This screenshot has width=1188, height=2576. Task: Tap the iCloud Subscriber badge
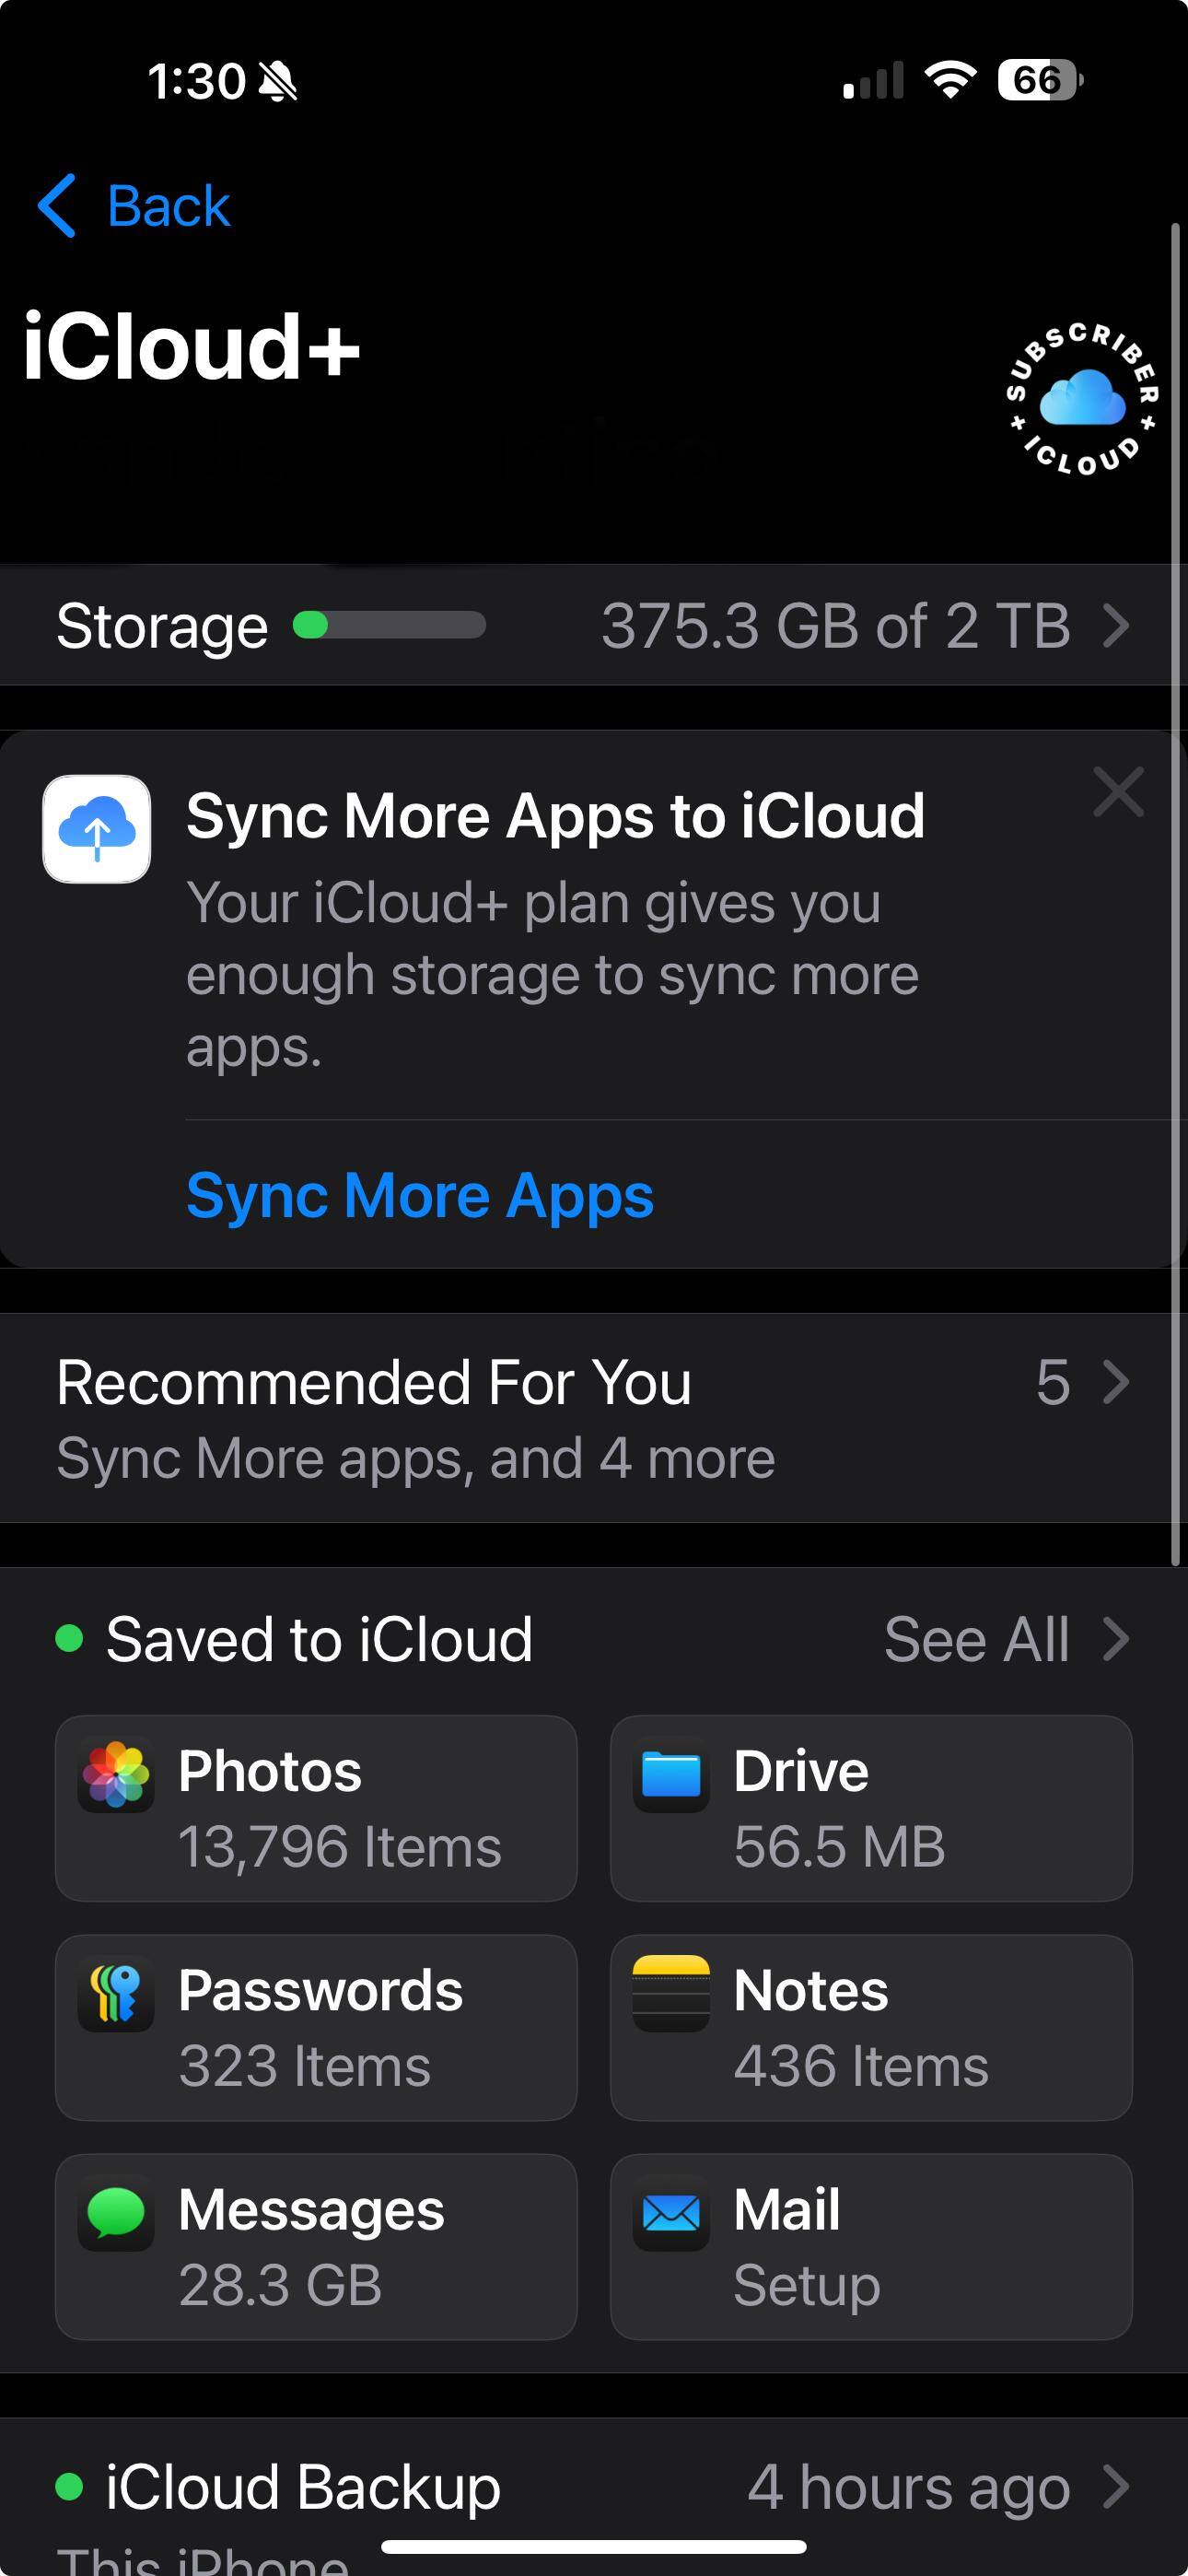point(1081,398)
